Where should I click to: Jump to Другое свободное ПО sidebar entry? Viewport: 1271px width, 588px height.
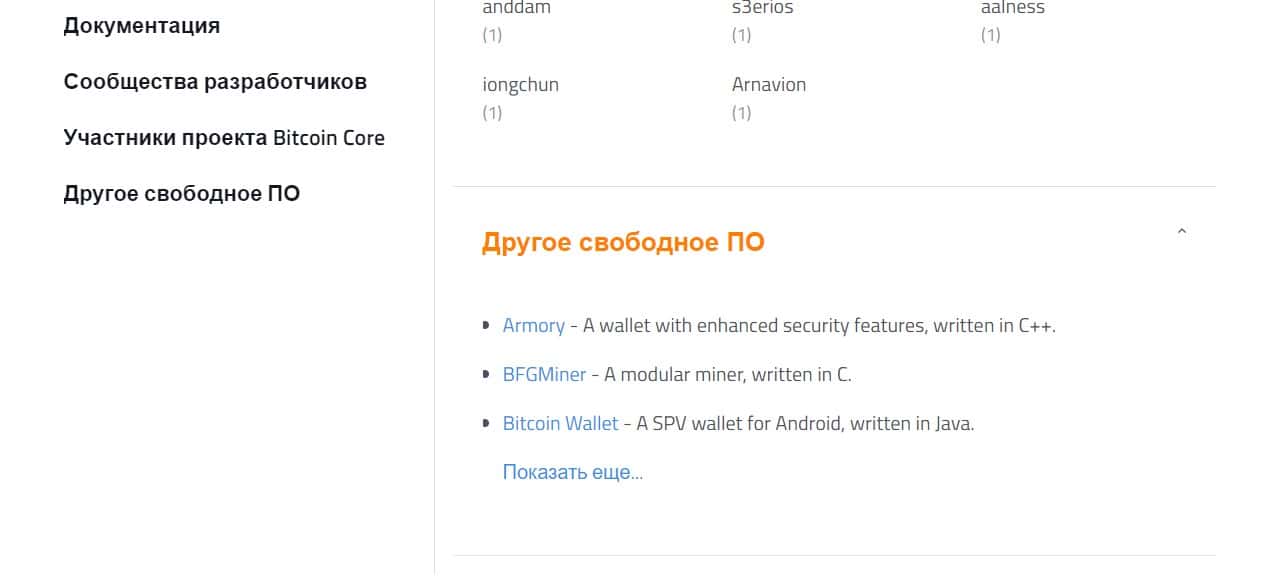(181, 194)
